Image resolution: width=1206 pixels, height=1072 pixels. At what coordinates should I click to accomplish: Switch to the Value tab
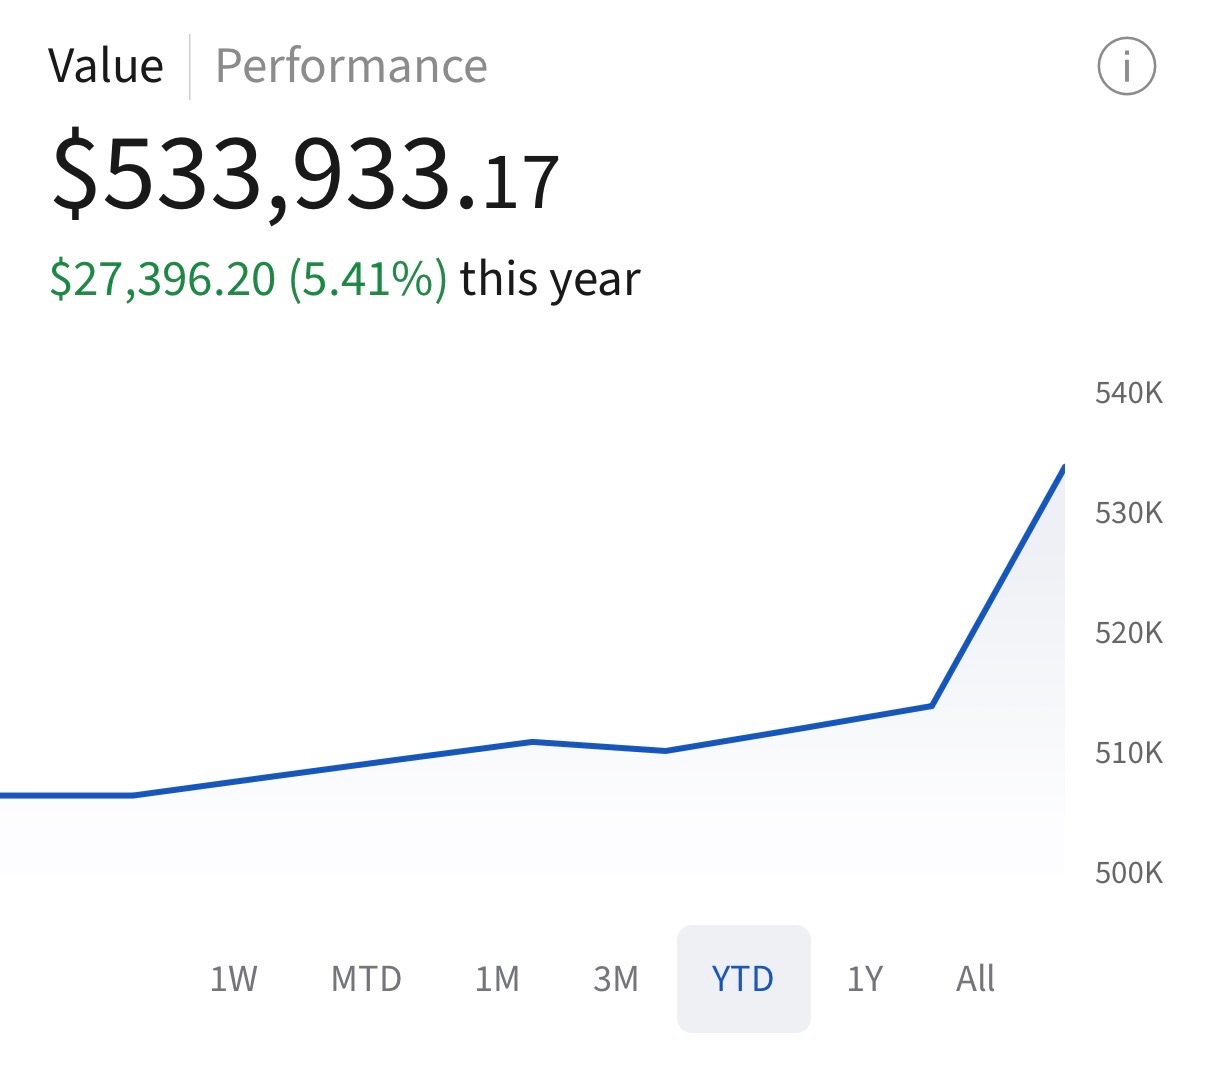click(x=105, y=67)
